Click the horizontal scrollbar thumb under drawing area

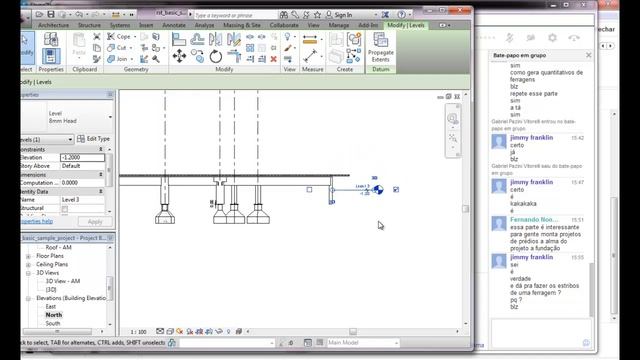[x=353, y=331]
